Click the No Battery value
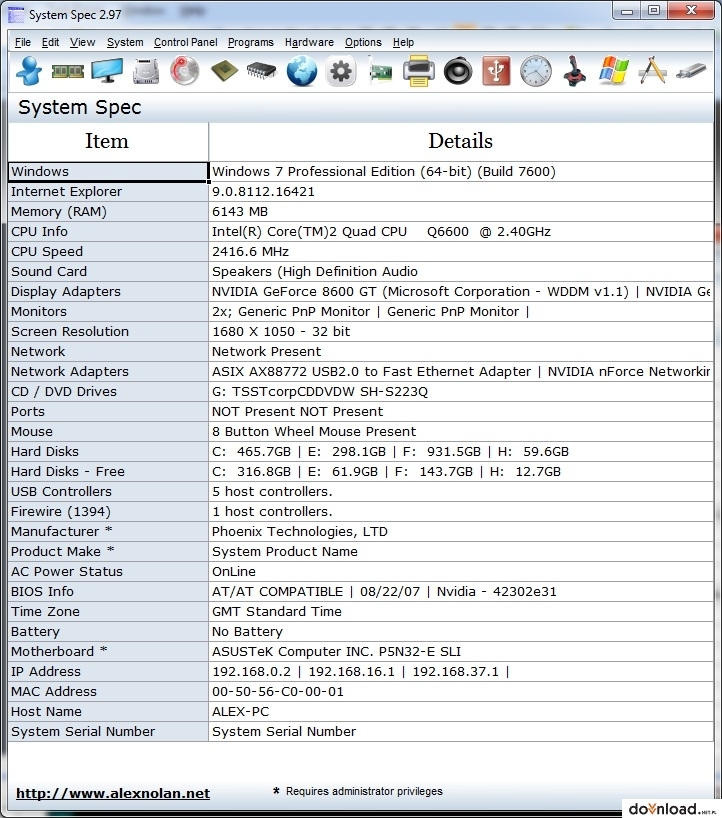The width and height of the screenshot is (722, 818). [247, 632]
